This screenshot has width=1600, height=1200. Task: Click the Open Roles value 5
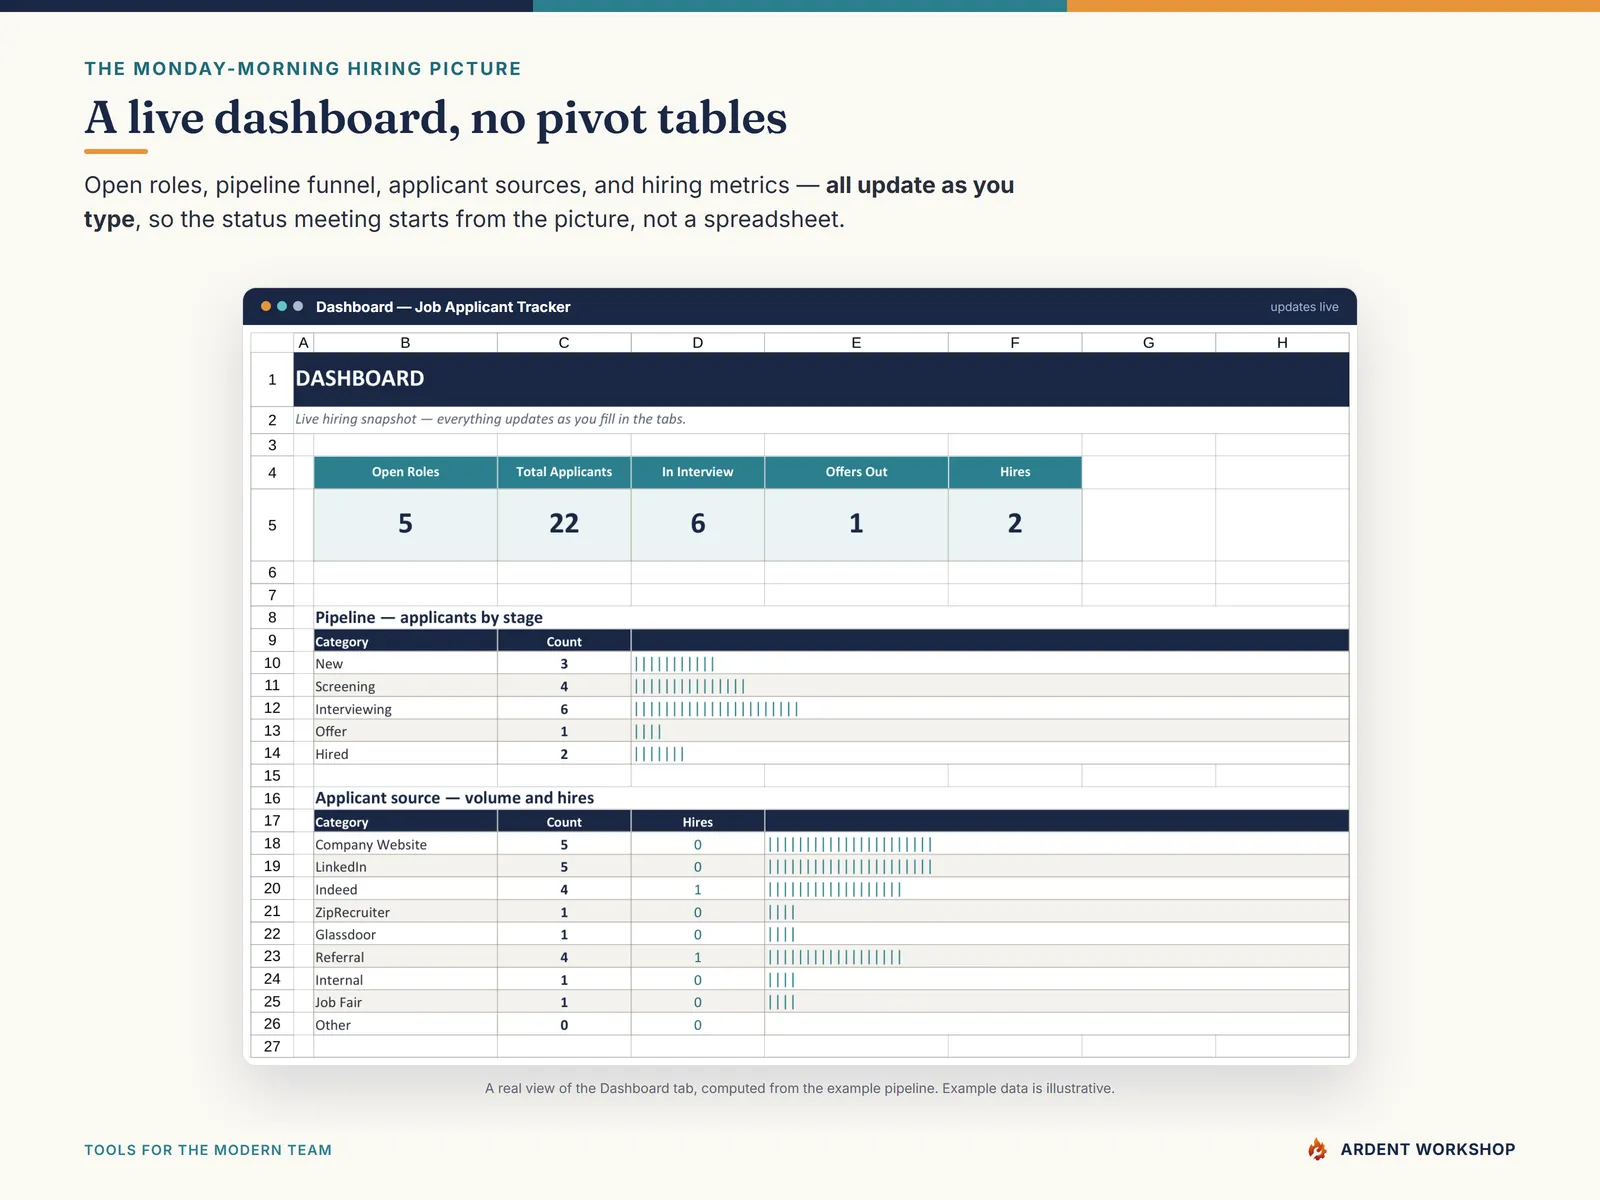[x=405, y=524]
